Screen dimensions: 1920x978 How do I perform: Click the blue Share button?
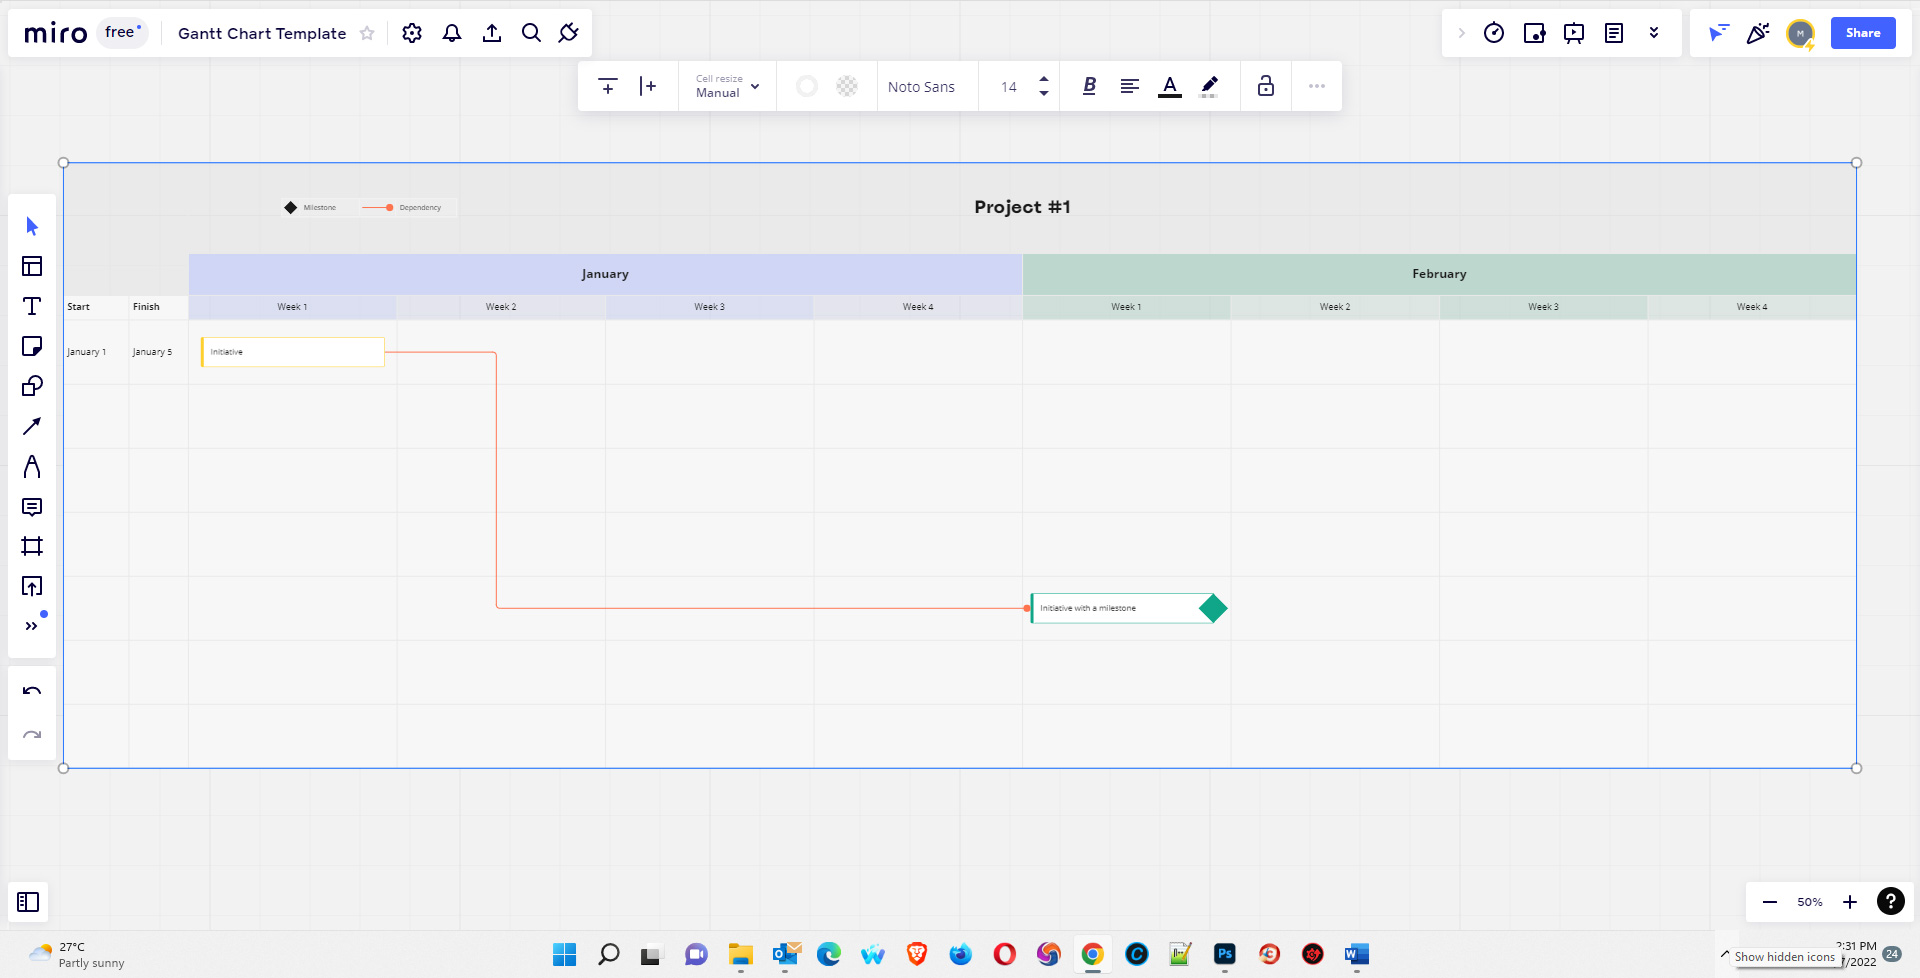1863,33
